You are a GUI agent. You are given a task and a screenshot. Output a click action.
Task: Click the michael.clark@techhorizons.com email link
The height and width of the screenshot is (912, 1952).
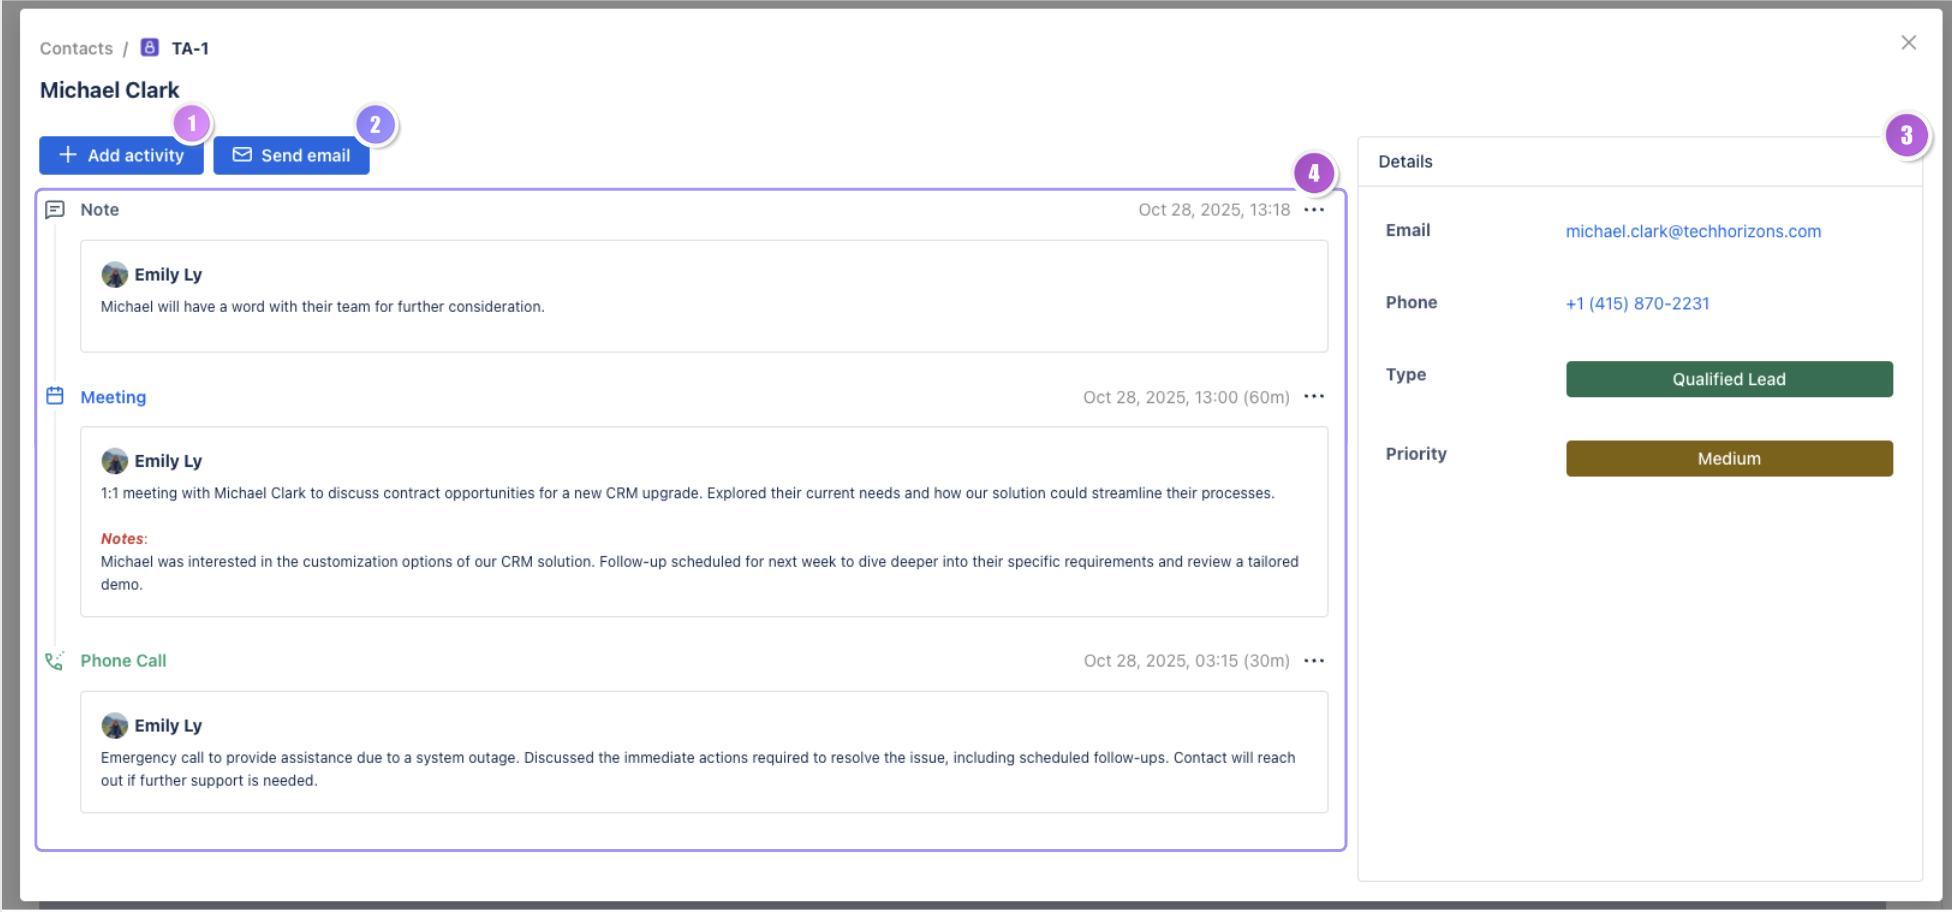(1692, 231)
